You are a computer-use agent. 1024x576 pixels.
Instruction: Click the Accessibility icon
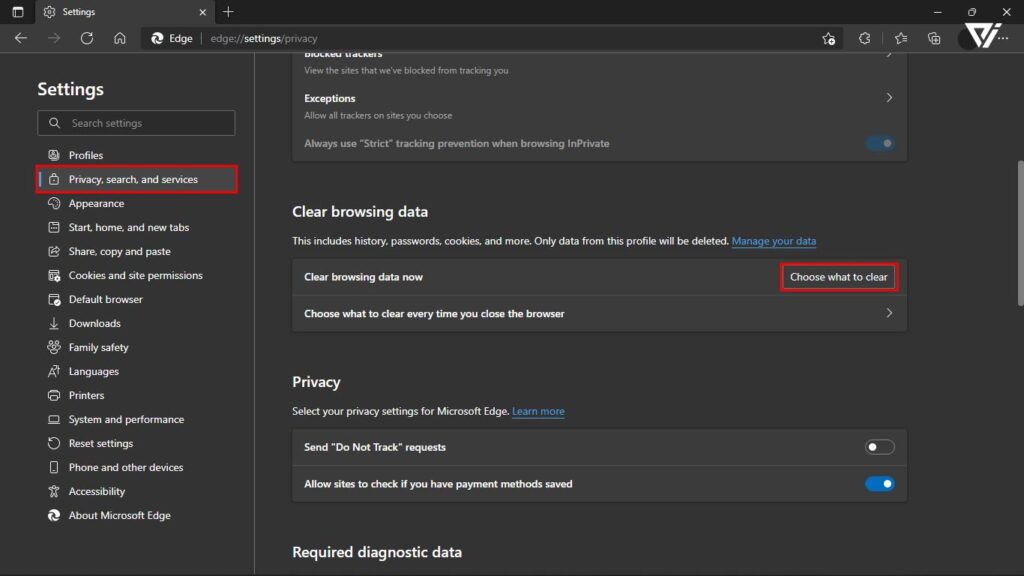tap(54, 492)
